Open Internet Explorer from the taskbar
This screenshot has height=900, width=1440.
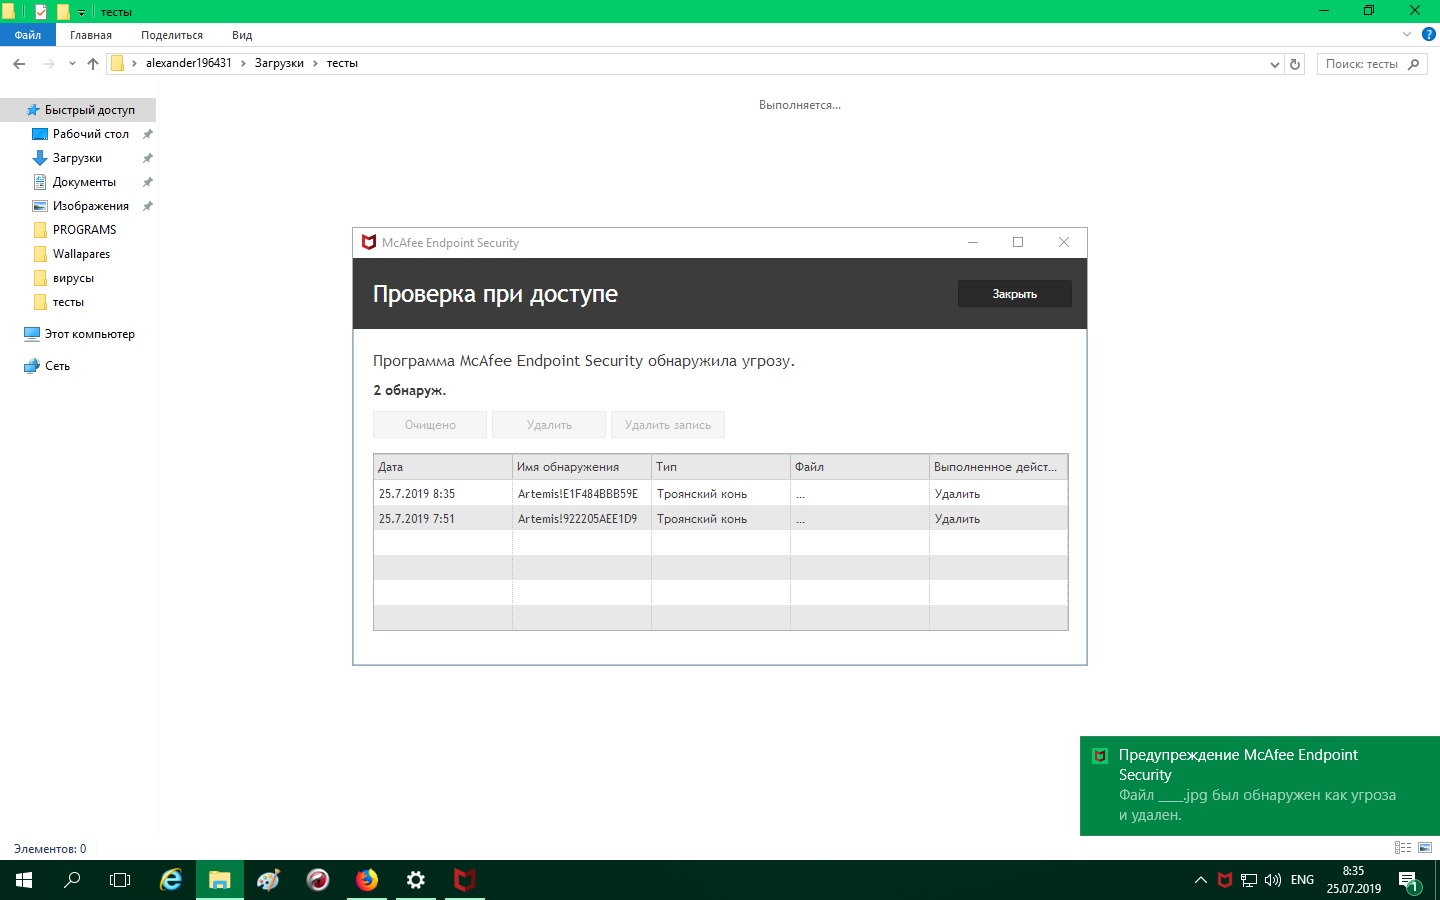pos(171,880)
